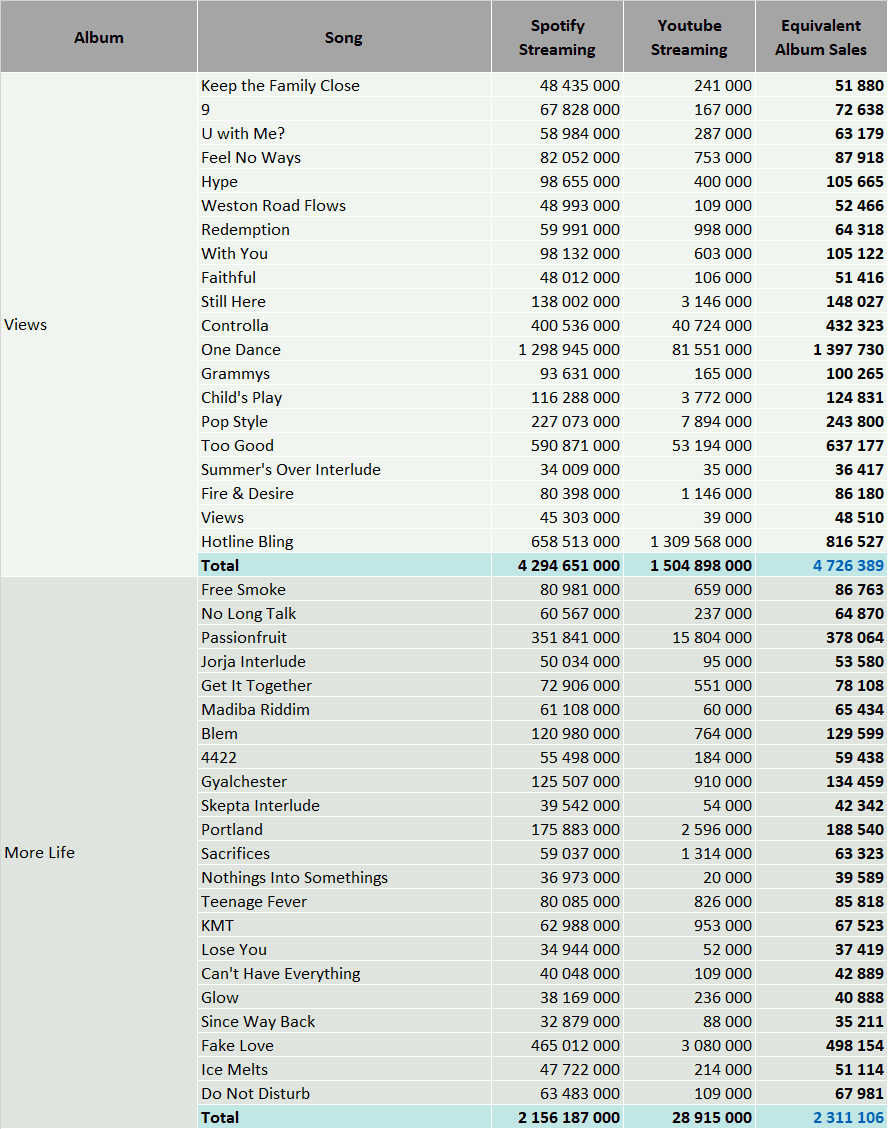Image resolution: width=888 pixels, height=1129 pixels.
Task: Click Fake Love Spotify value 465 012 000
Action: click(x=575, y=1045)
